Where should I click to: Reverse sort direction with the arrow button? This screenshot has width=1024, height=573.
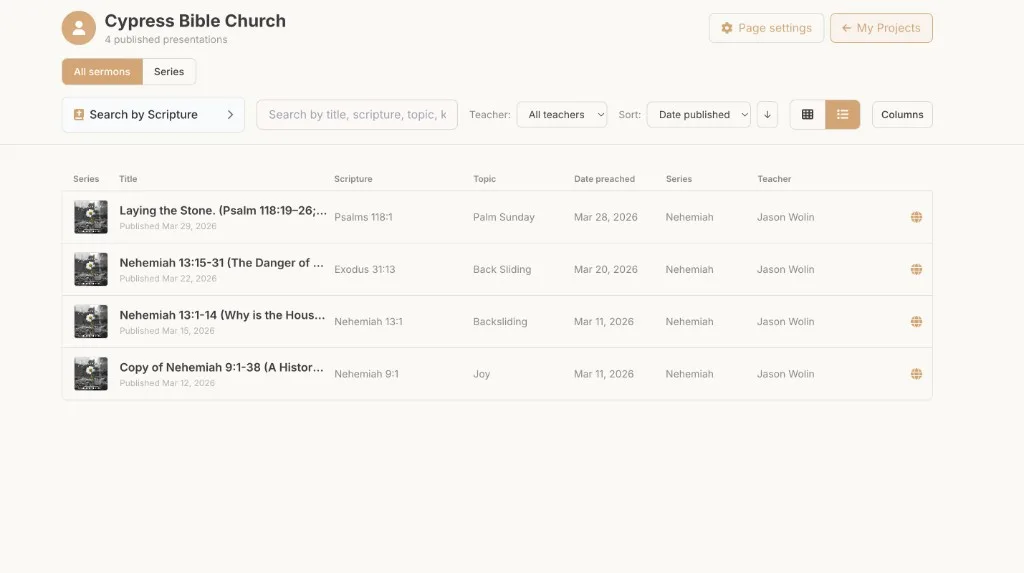click(767, 114)
